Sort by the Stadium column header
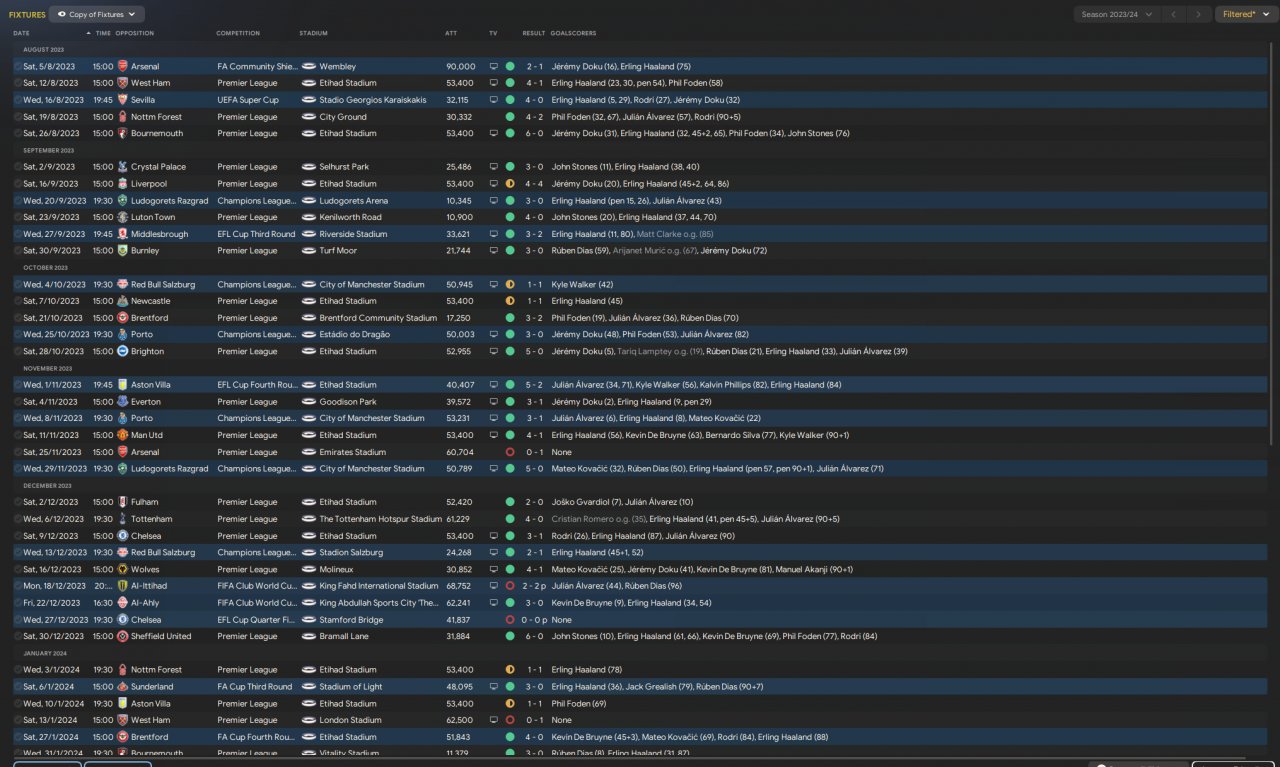 coord(313,33)
